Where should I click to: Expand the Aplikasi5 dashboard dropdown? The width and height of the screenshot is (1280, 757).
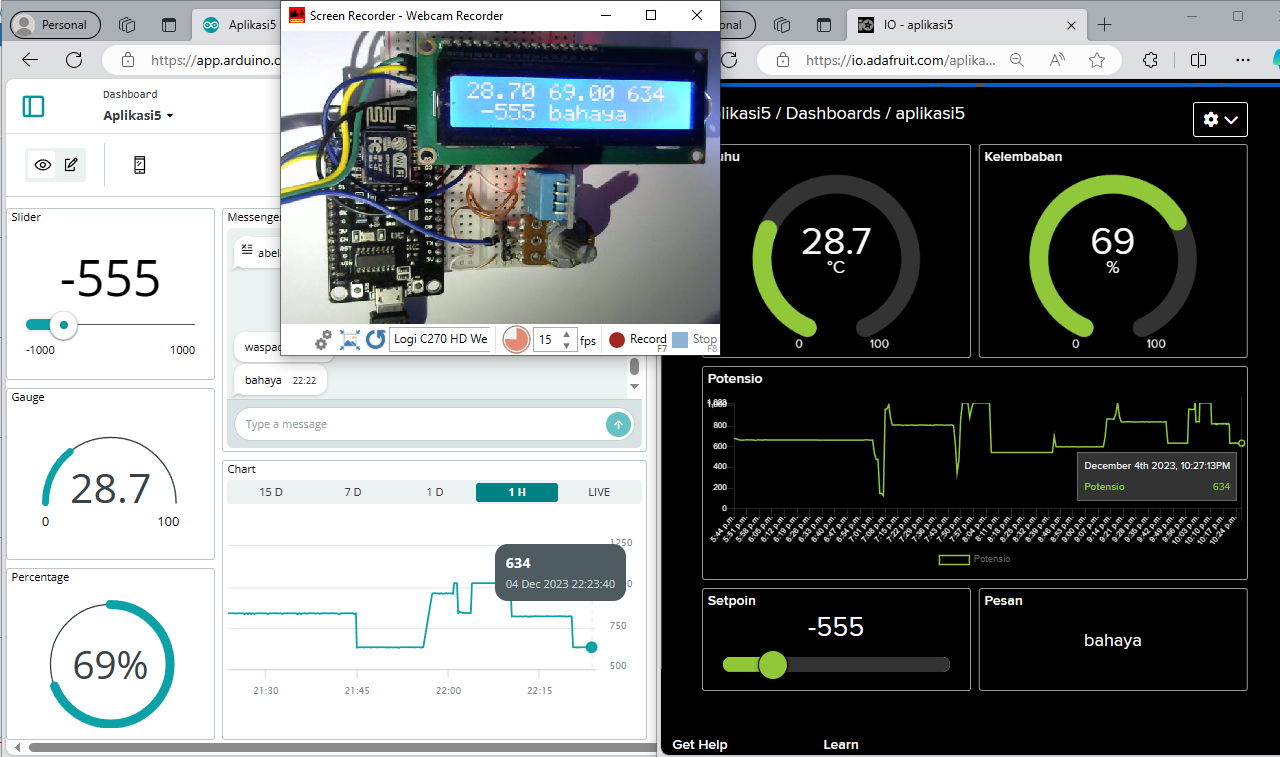[138, 115]
